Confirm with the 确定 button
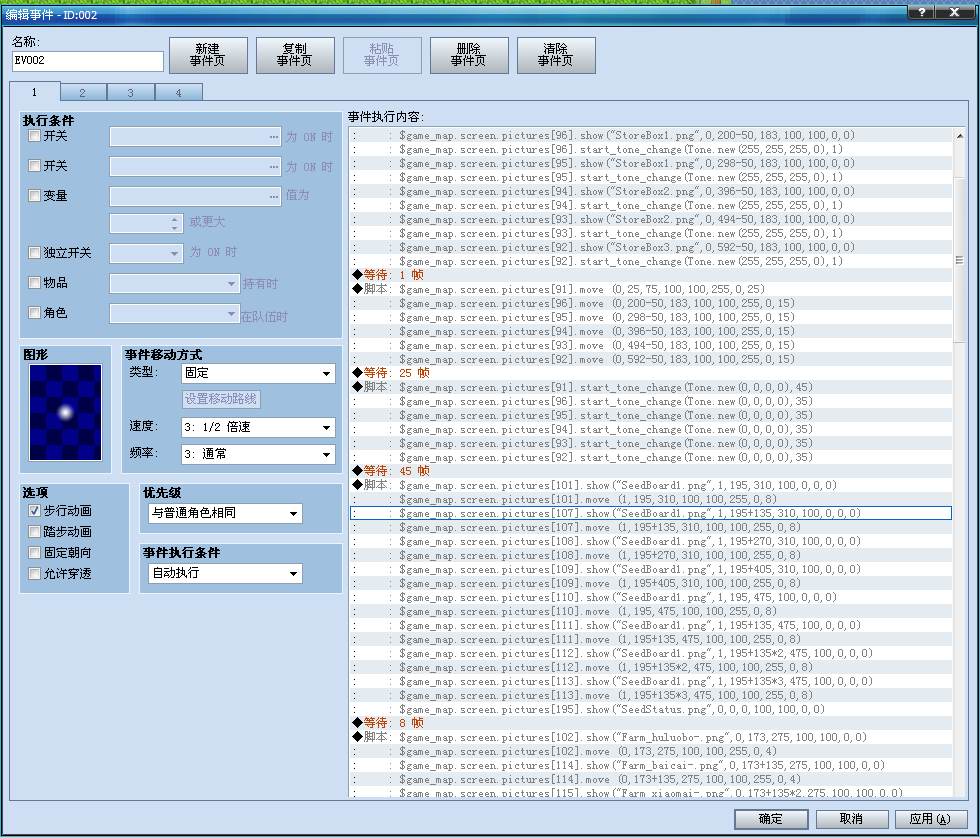 [771, 819]
